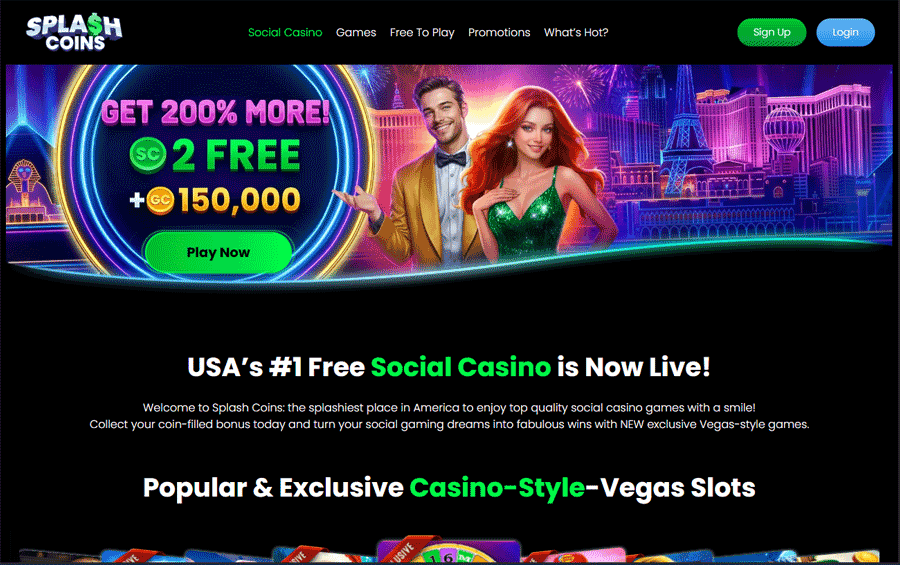Viewport: 900px width, 565px height.
Task: Open the Games menu item
Action: click(356, 33)
